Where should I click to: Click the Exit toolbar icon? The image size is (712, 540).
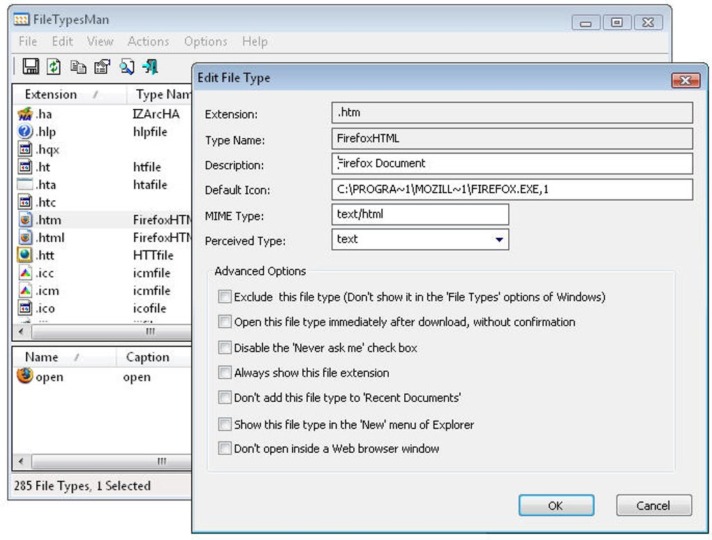click(150, 67)
